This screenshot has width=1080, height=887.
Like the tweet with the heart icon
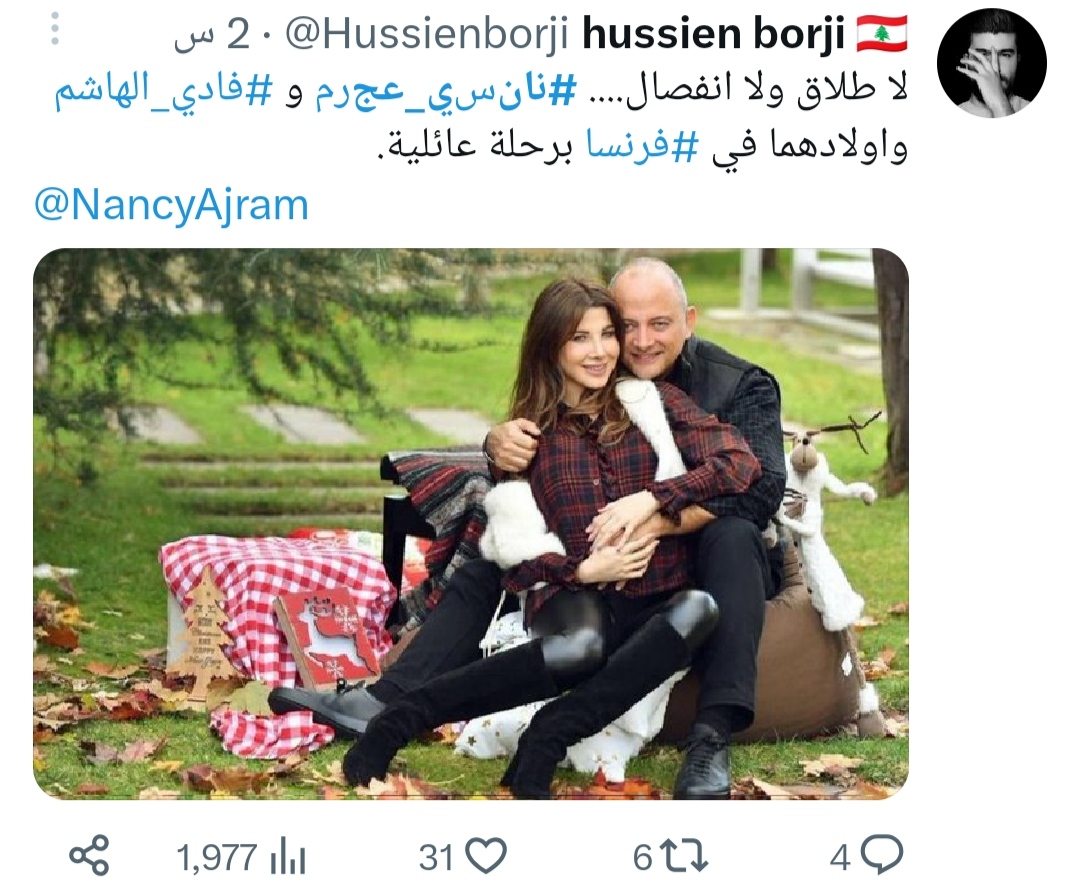coord(486,856)
